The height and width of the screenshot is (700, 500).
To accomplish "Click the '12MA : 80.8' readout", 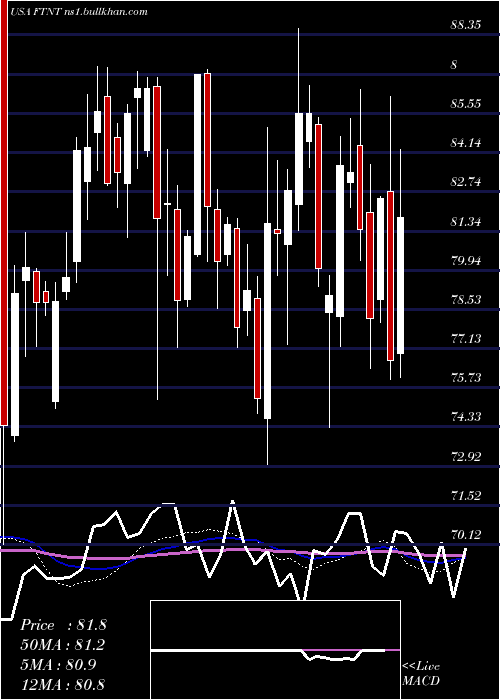I will coord(63,684).
